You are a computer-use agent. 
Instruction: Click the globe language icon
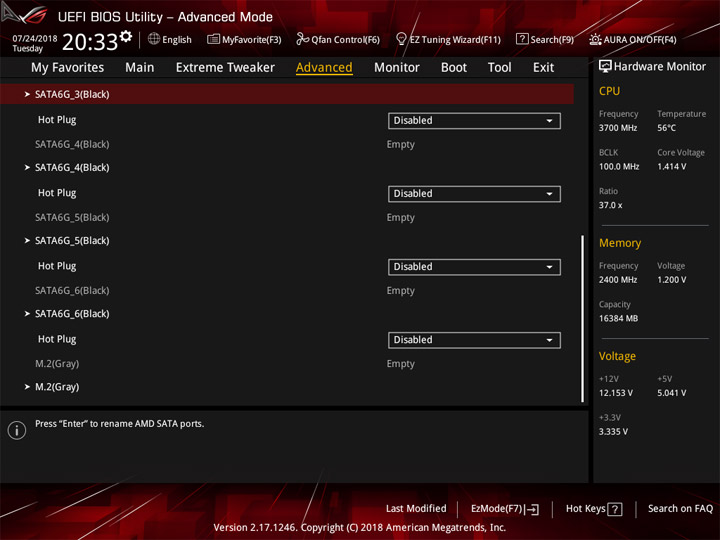click(154, 39)
